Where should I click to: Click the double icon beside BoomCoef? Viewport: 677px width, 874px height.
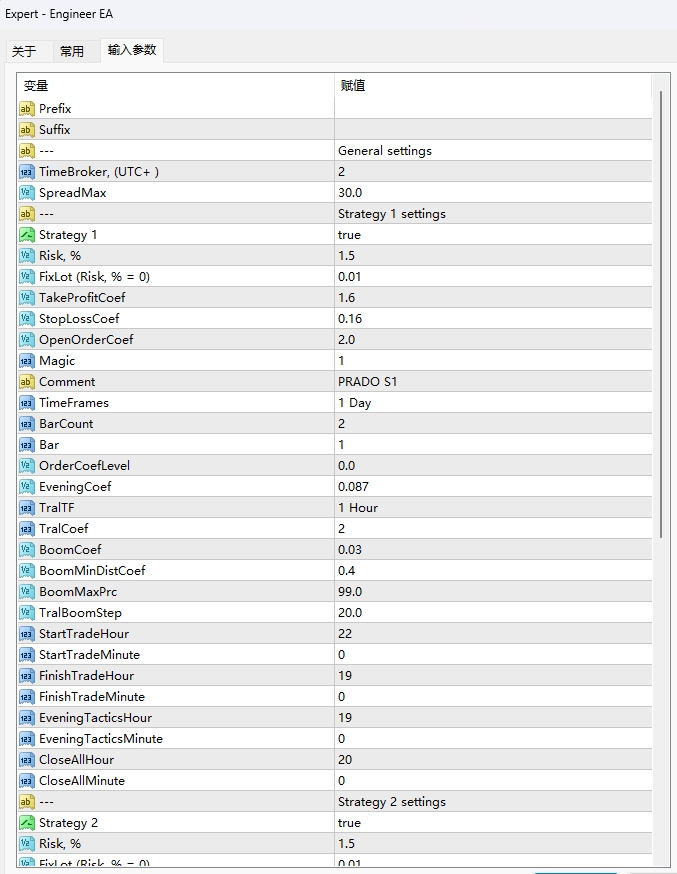(27, 550)
